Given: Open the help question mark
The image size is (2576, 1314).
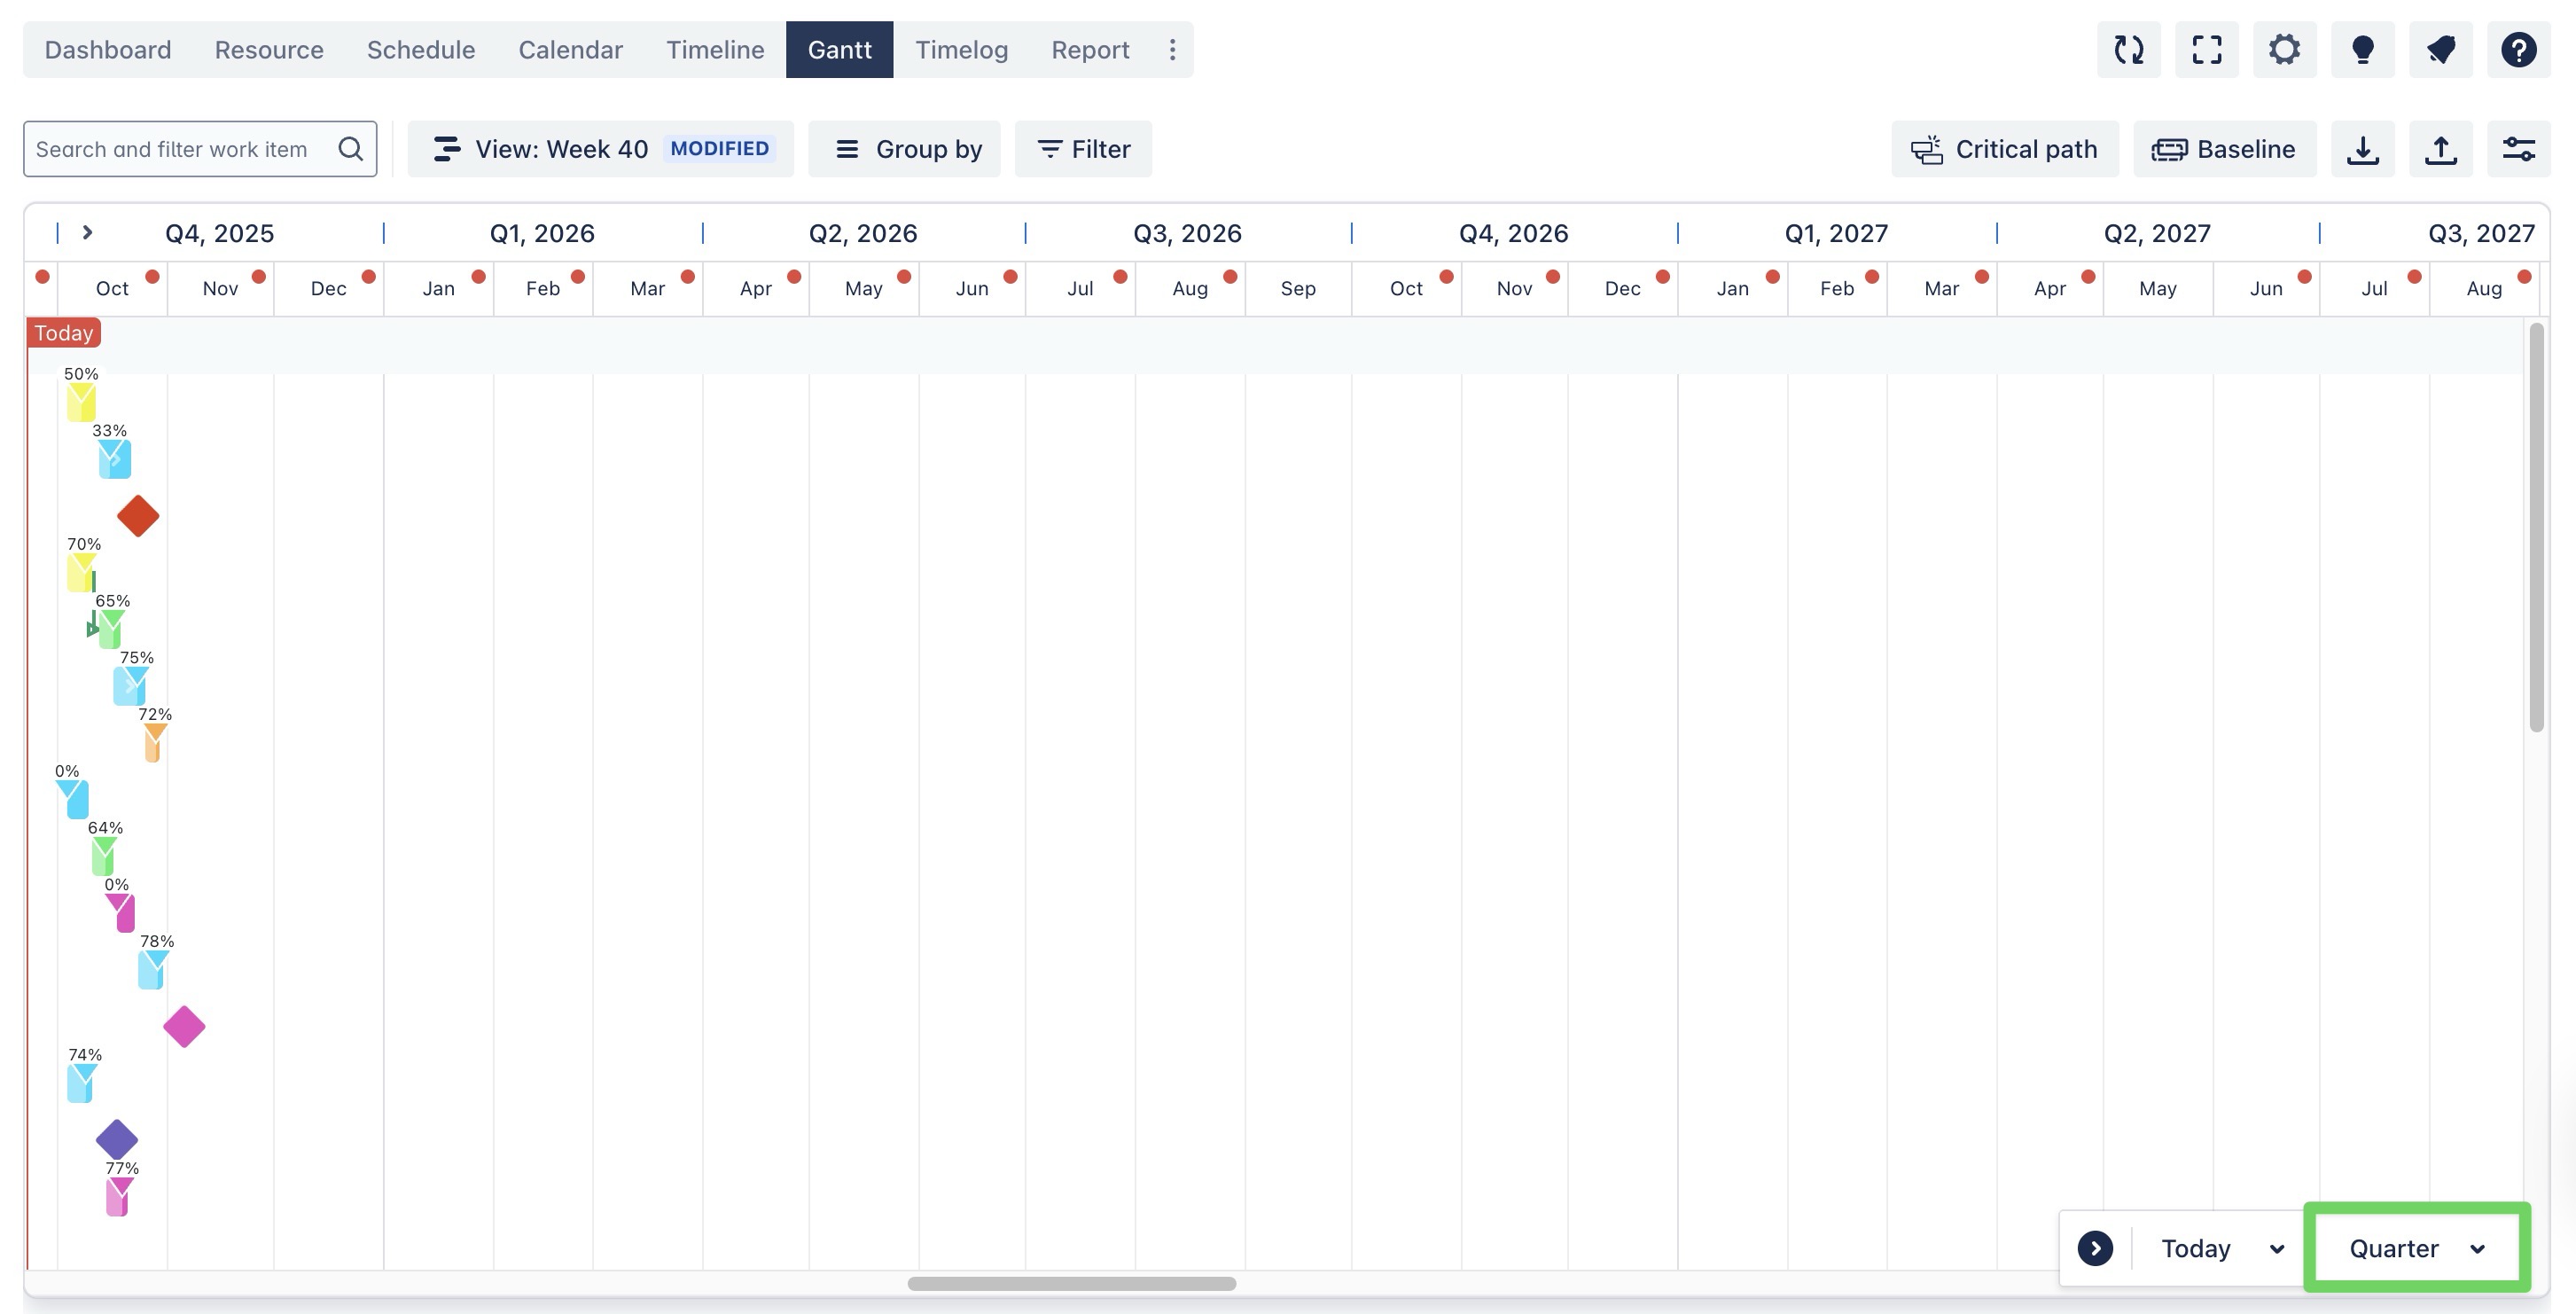Looking at the screenshot, I should pyautogui.click(x=2518, y=49).
